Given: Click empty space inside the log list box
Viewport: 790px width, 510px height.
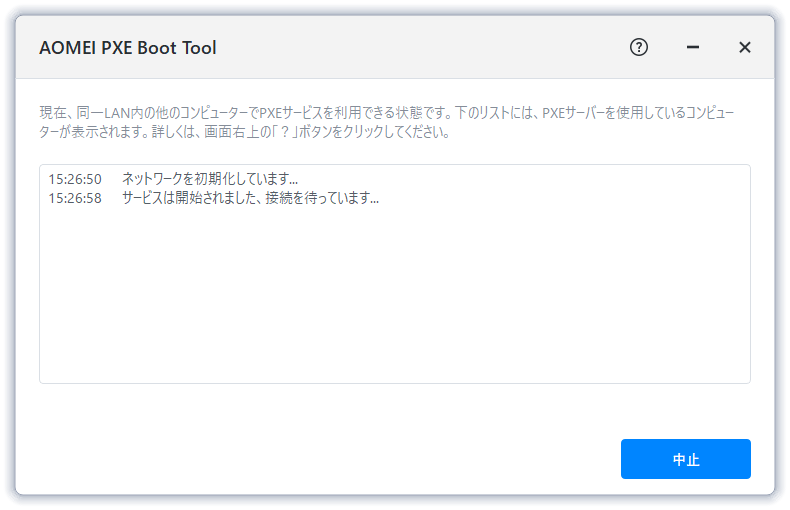Looking at the screenshot, I should coord(394,300).
